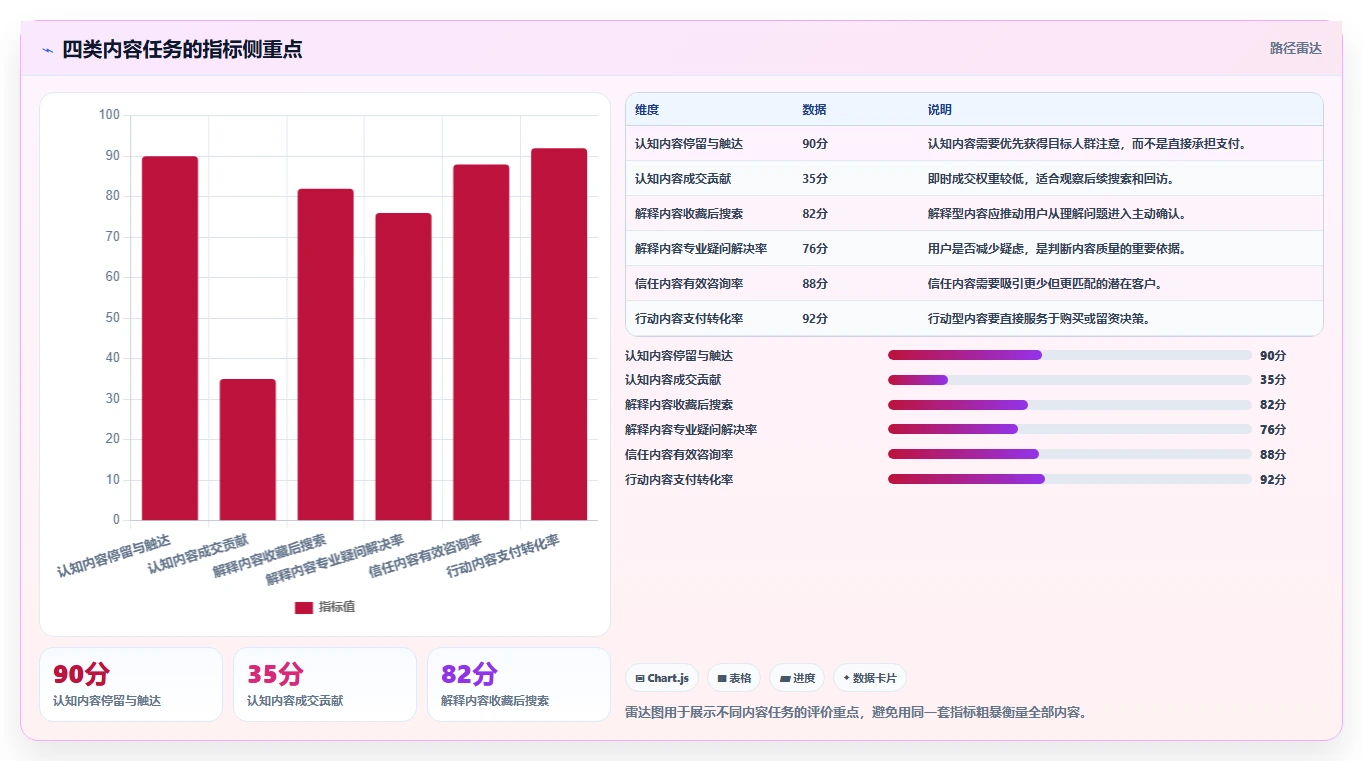Click the 数据 column header in the table
1363x761 pixels.
[x=814, y=110]
